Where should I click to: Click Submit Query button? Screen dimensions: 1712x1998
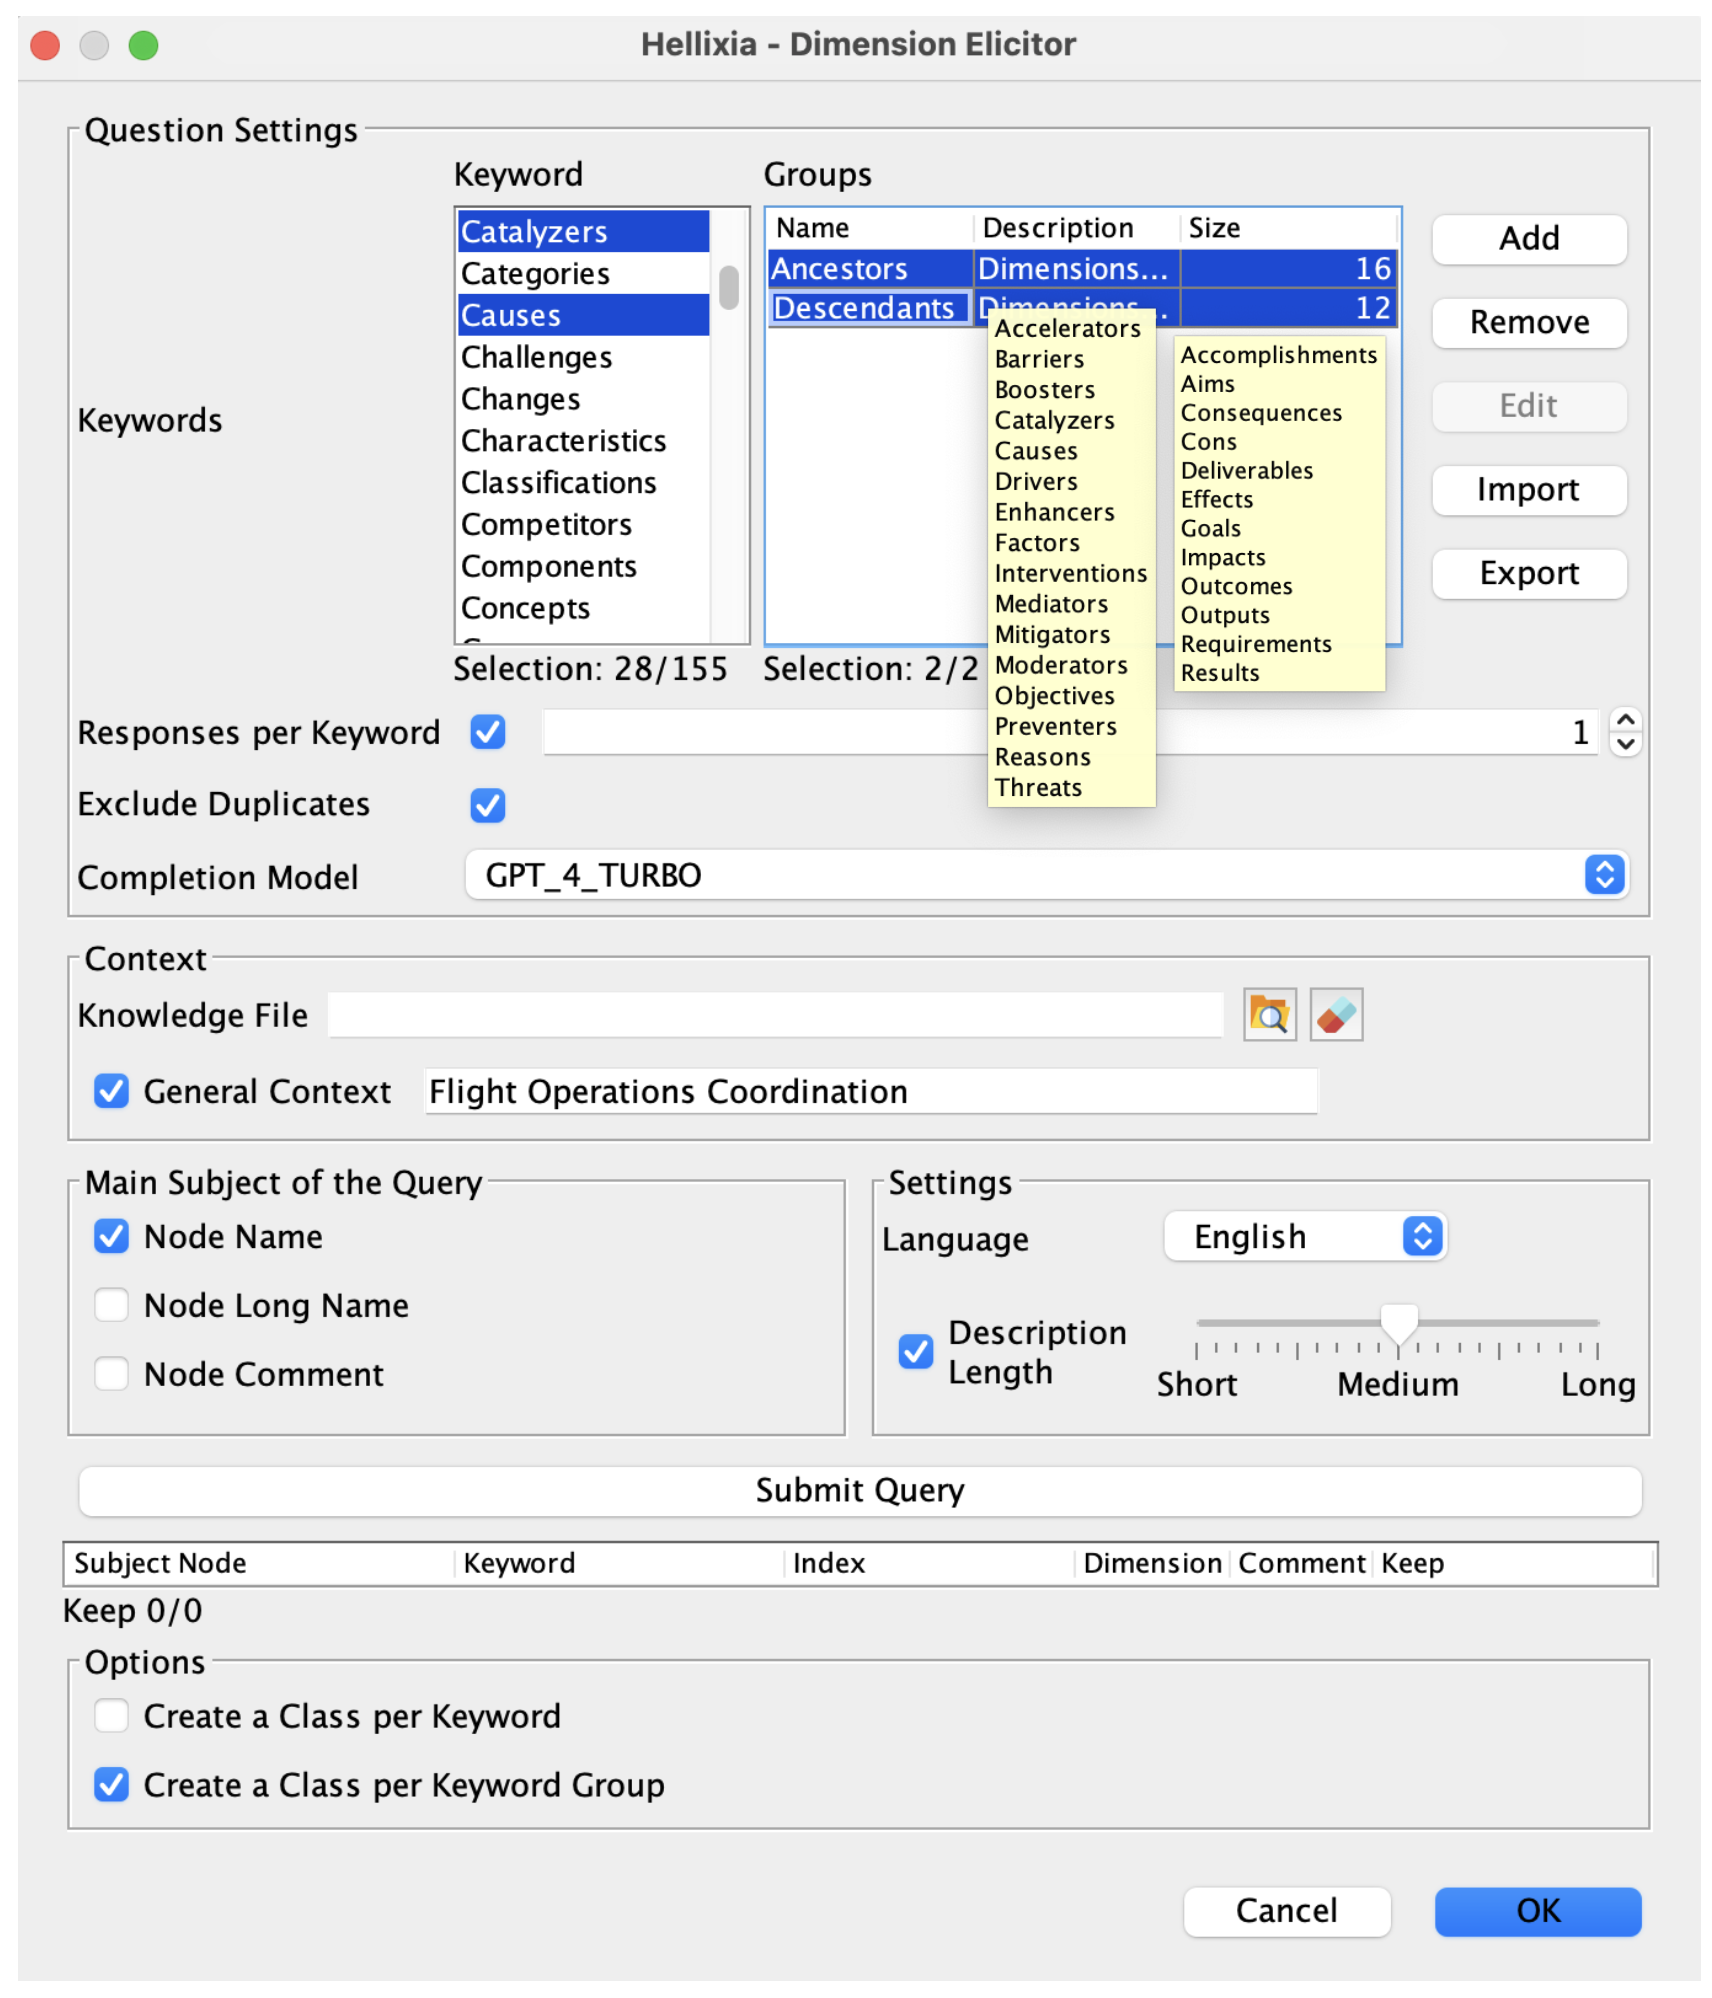tap(860, 1490)
